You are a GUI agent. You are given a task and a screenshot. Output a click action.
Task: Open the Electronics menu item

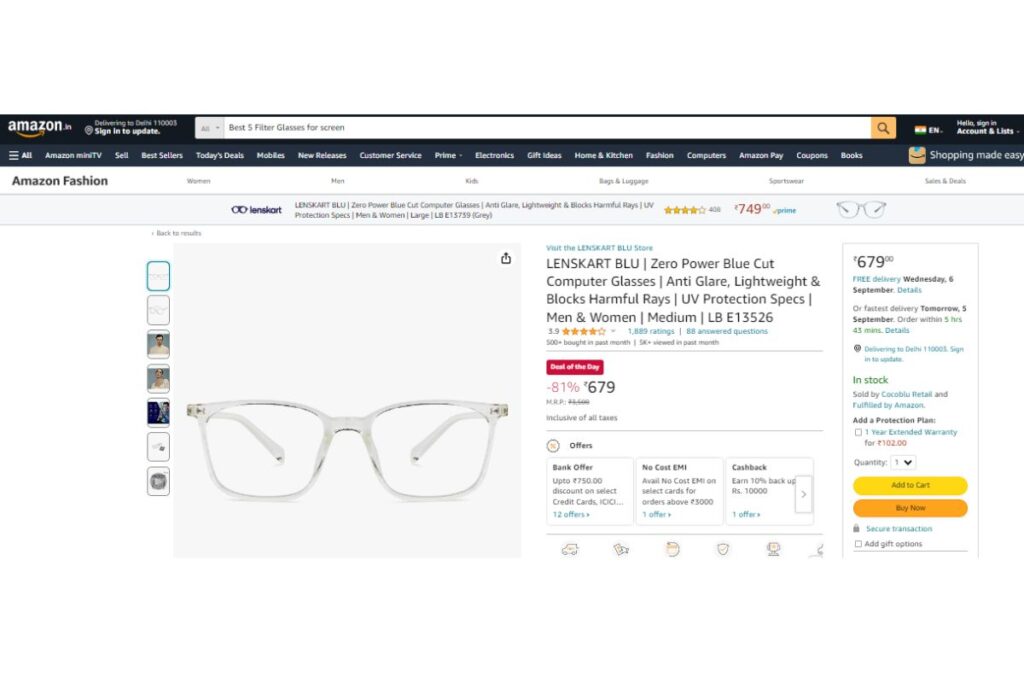coord(494,155)
